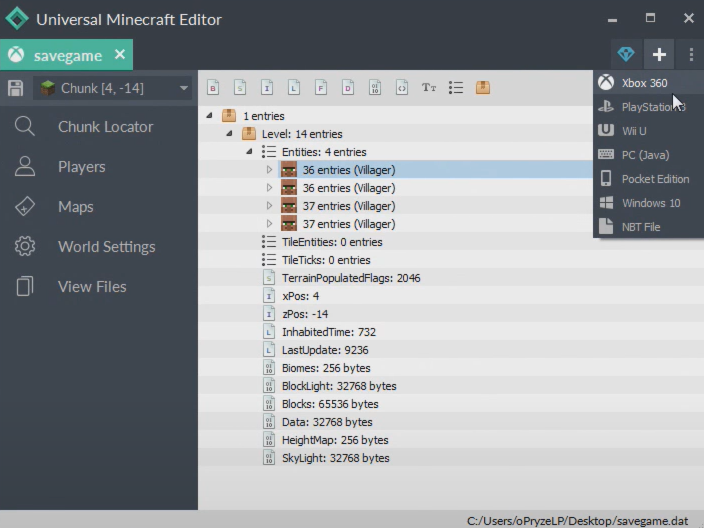Image resolution: width=704 pixels, height=528 pixels.
Task: Add an Int tag from toolbar
Action: pos(267,88)
